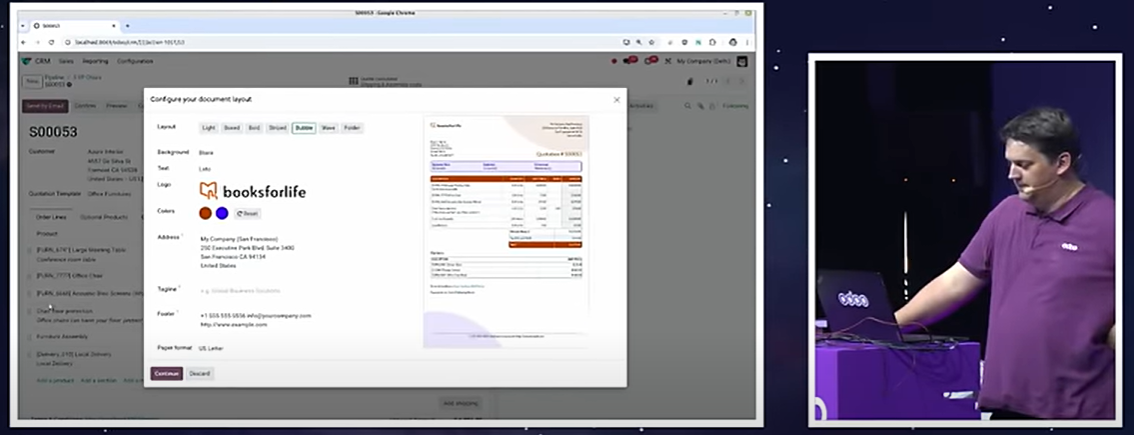Click the booksforlife logo image
Image resolution: width=1134 pixels, height=435 pixels.
pos(252,191)
